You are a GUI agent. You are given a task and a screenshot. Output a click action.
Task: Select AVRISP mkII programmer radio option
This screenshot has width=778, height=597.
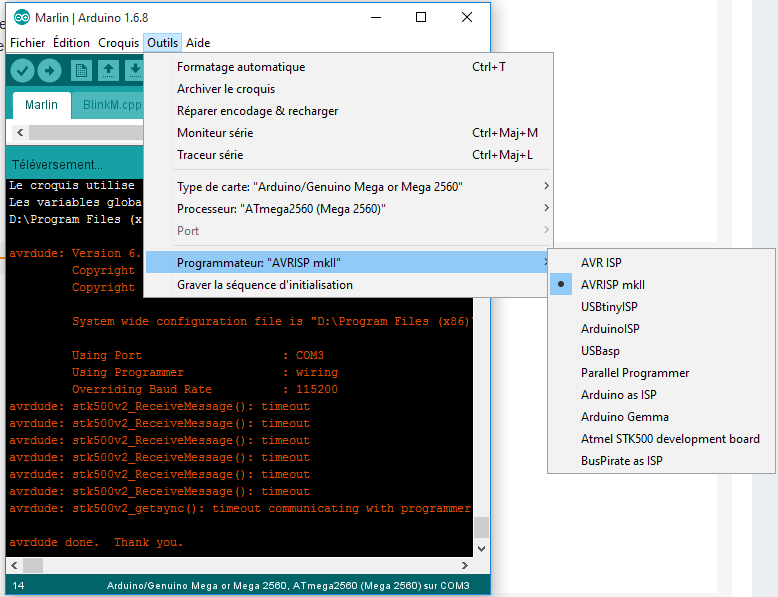[x=662, y=285]
